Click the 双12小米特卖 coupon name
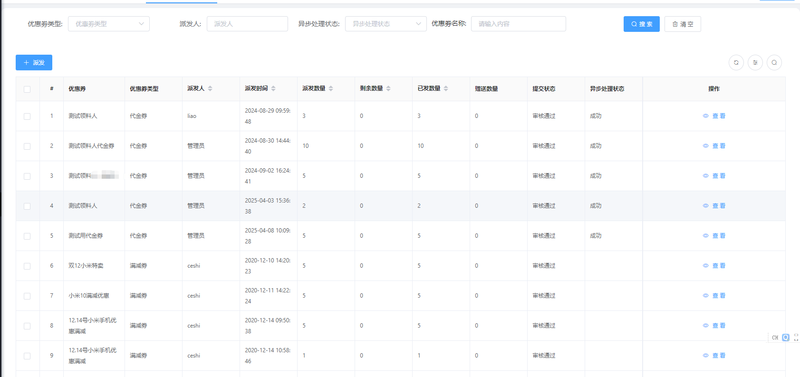The width and height of the screenshot is (800, 377). pos(86,266)
